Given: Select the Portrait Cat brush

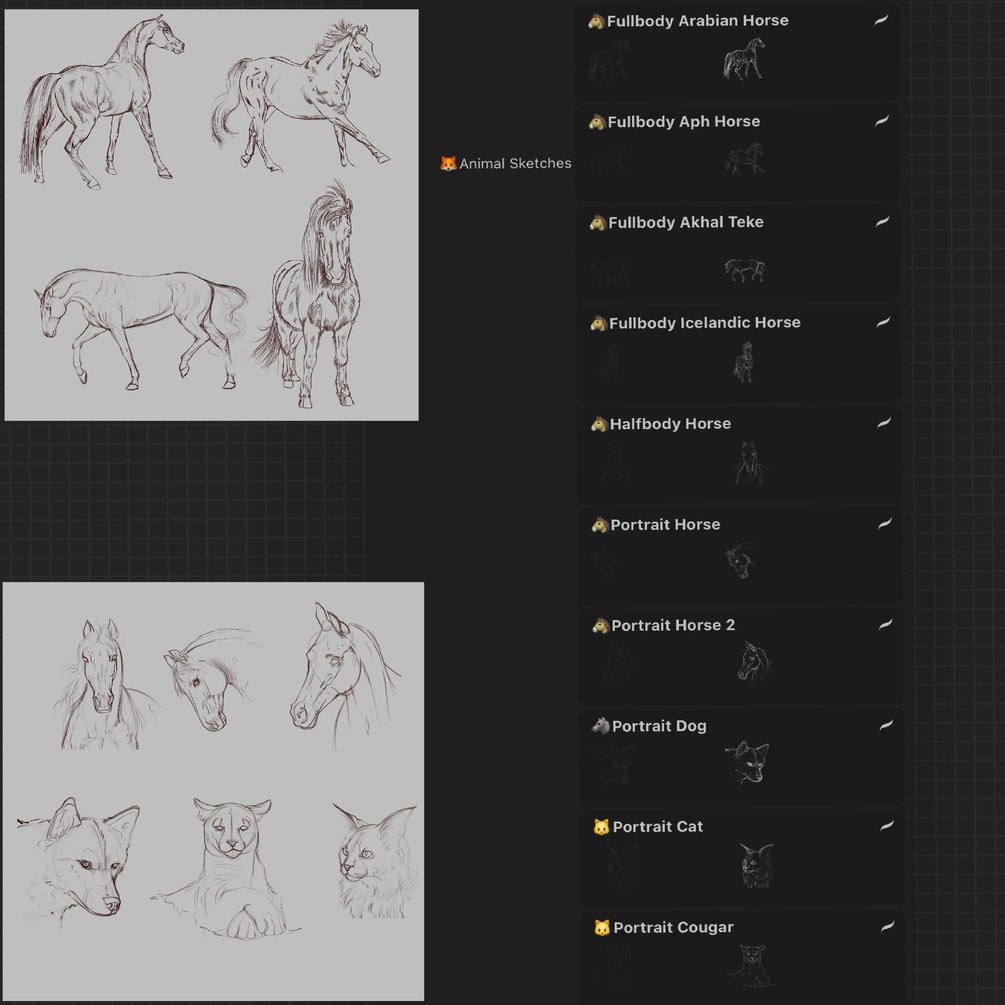Looking at the screenshot, I should pos(741,856).
